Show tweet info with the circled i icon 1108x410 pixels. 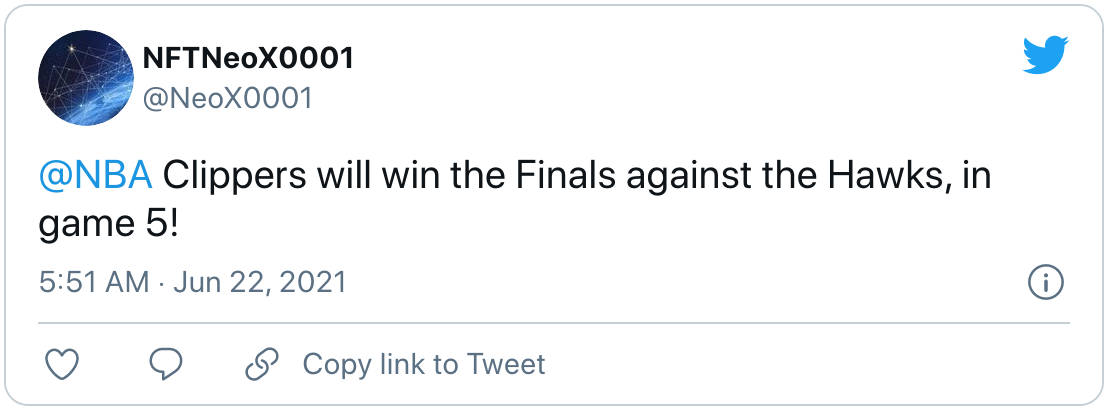click(1045, 283)
